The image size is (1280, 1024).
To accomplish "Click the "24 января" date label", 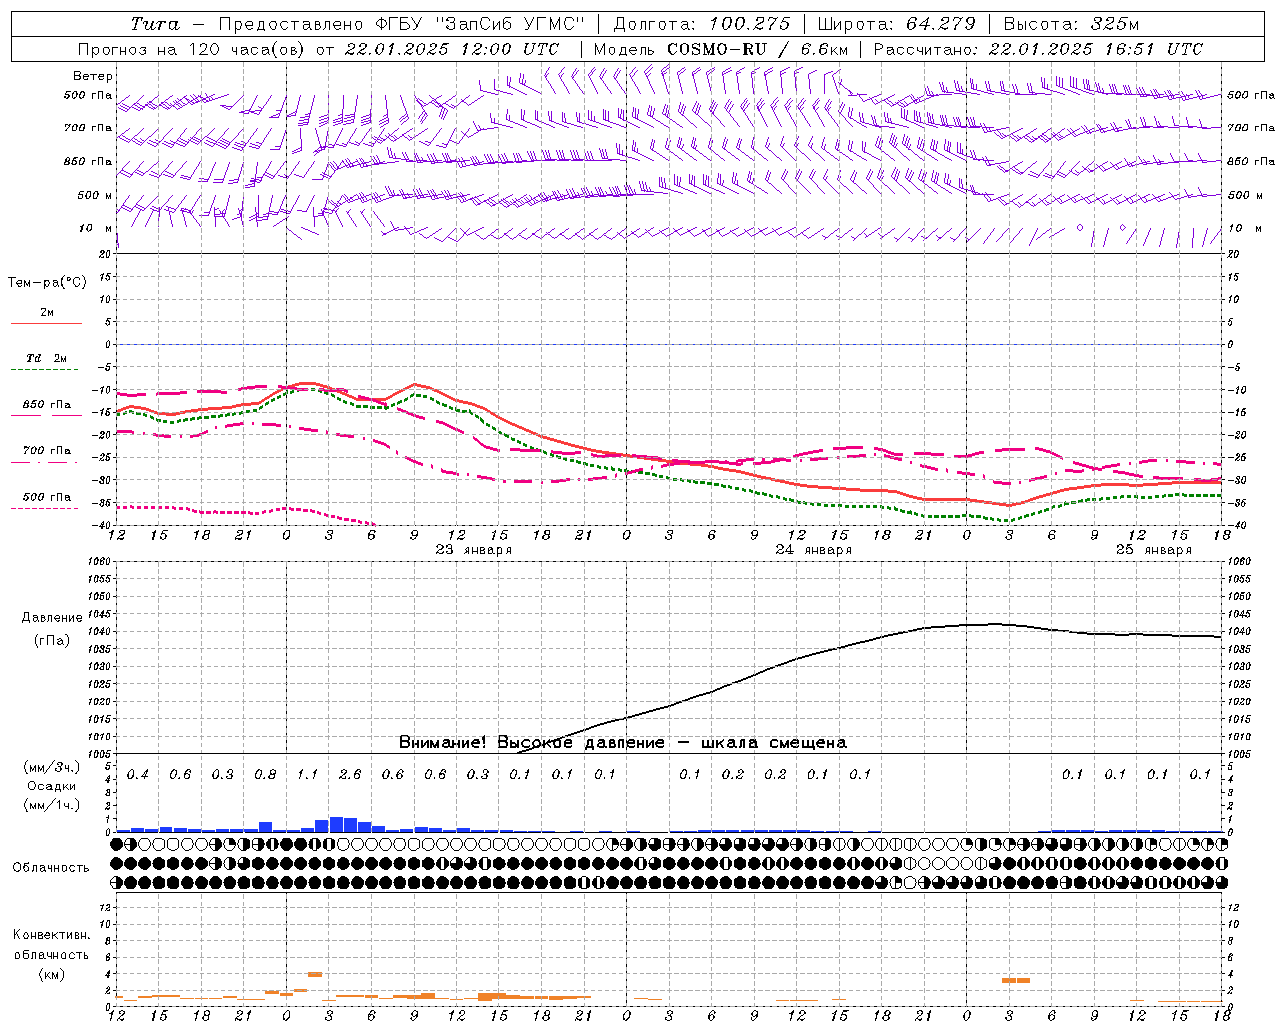I will (814, 550).
